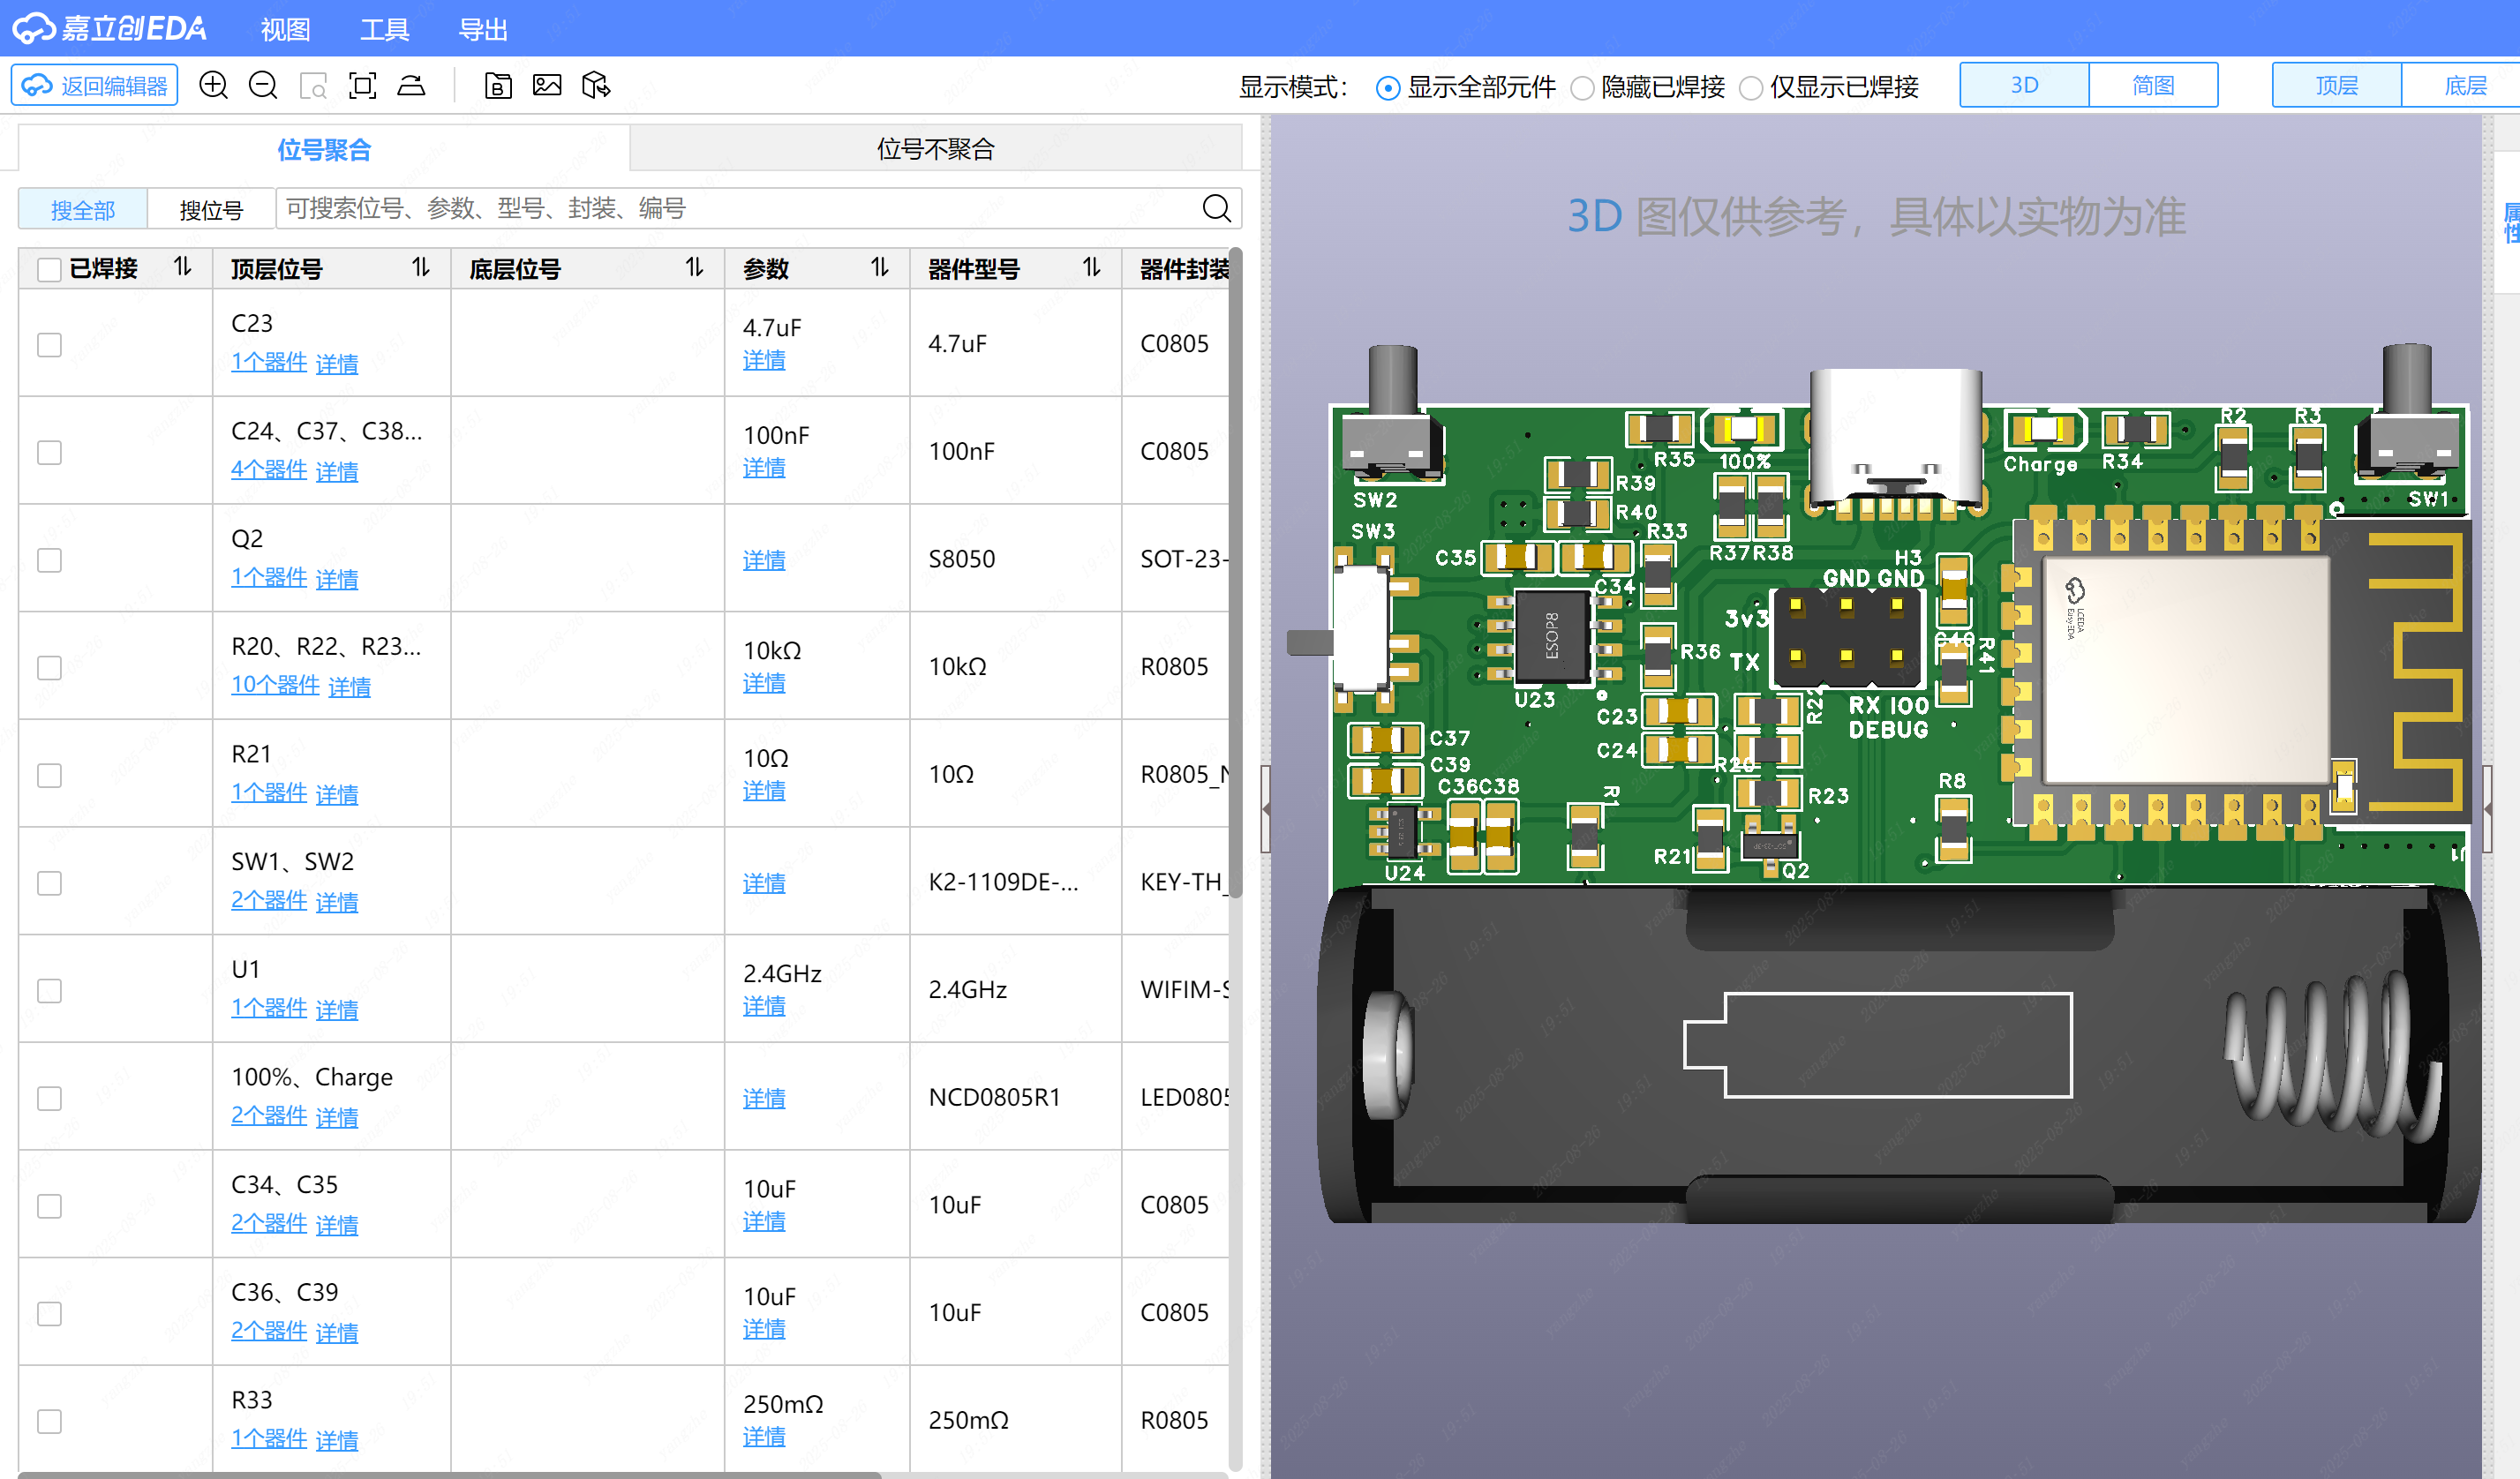This screenshot has width=2520, height=1479.
Task: Click the 3D cube export icon
Action: tap(596, 85)
